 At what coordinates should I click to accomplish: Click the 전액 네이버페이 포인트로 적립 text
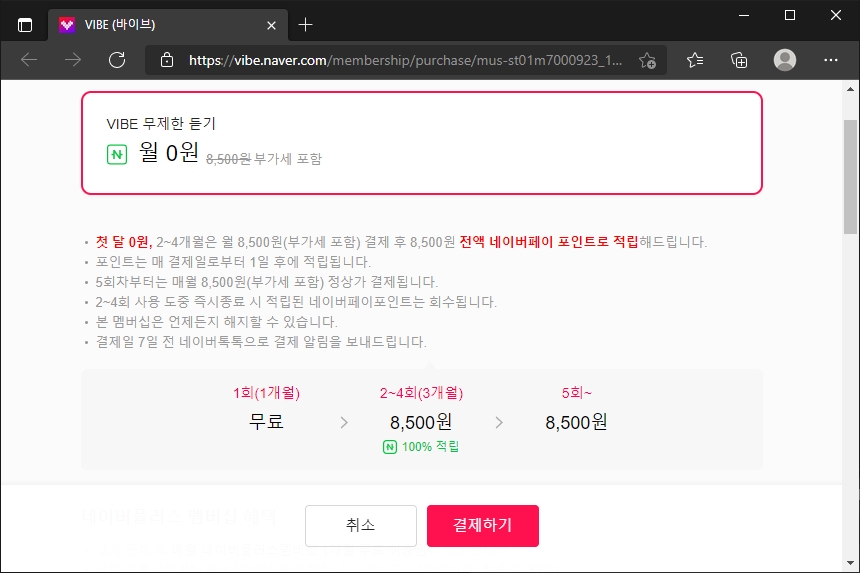(549, 242)
